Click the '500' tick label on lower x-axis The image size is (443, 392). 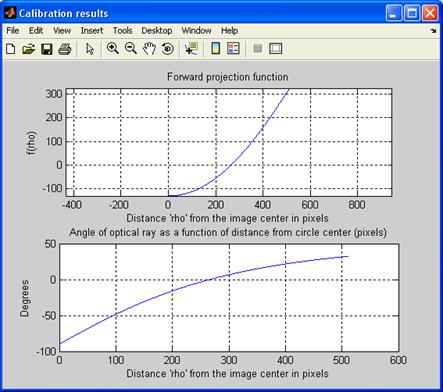(342, 360)
